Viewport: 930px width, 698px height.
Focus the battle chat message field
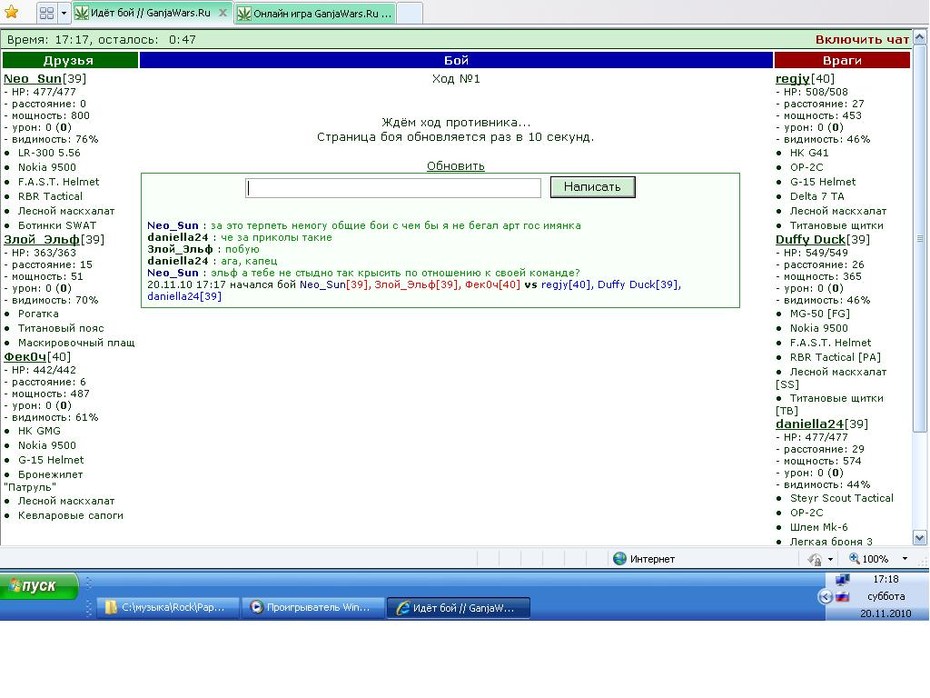click(x=393, y=188)
